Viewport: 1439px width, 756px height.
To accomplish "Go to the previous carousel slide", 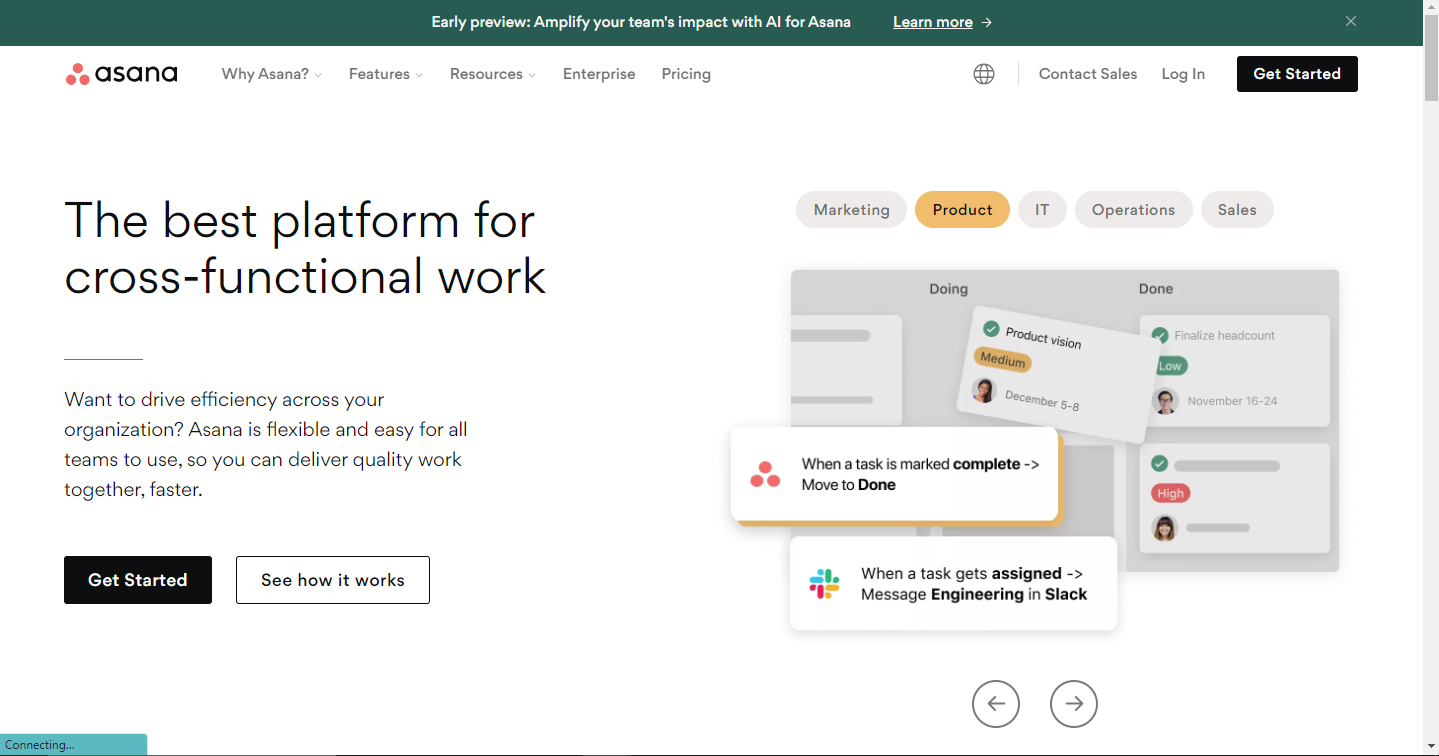I will coord(996,704).
